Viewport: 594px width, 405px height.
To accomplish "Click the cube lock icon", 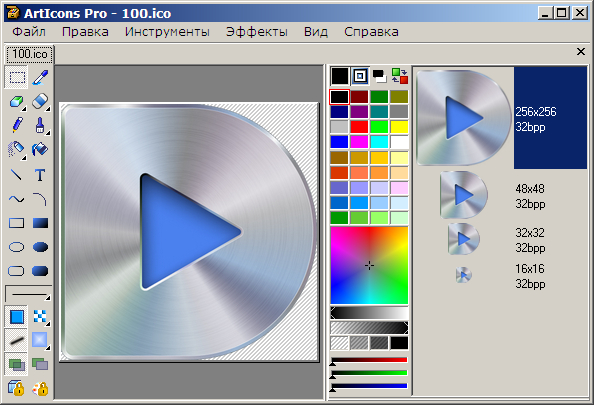I will pos(16,388).
